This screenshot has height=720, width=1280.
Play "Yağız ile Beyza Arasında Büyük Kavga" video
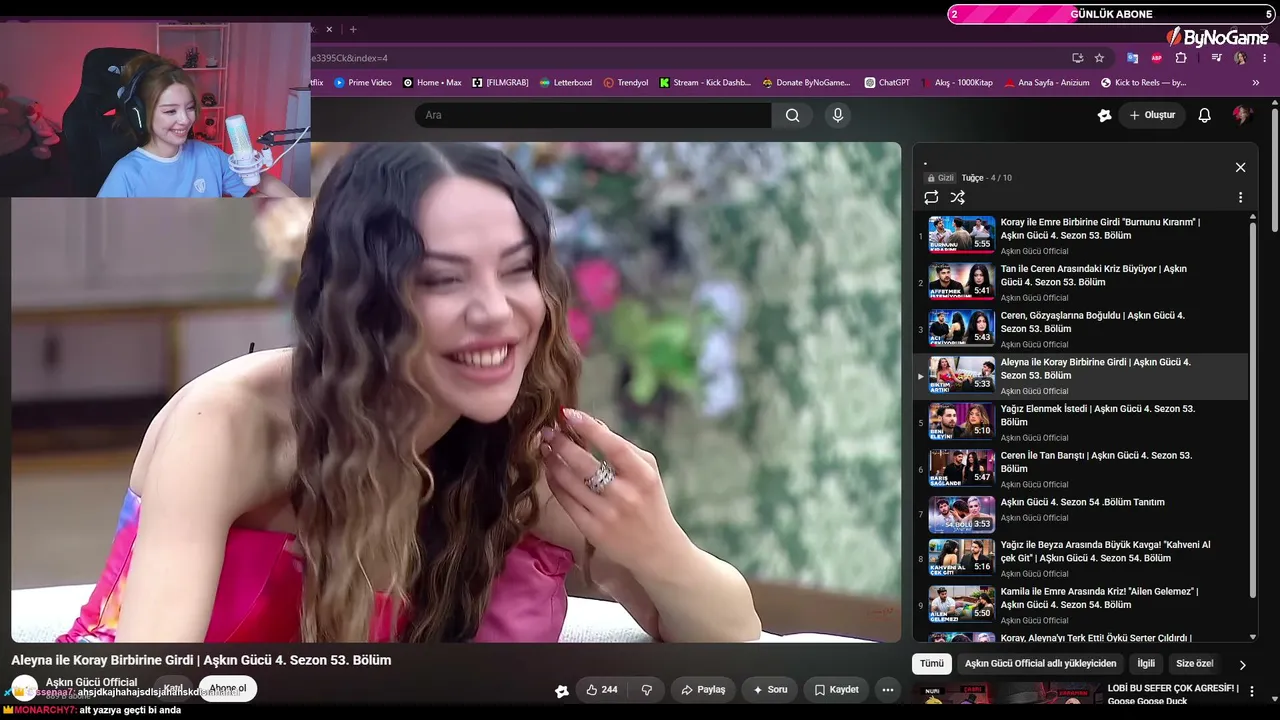point(1082,558)
